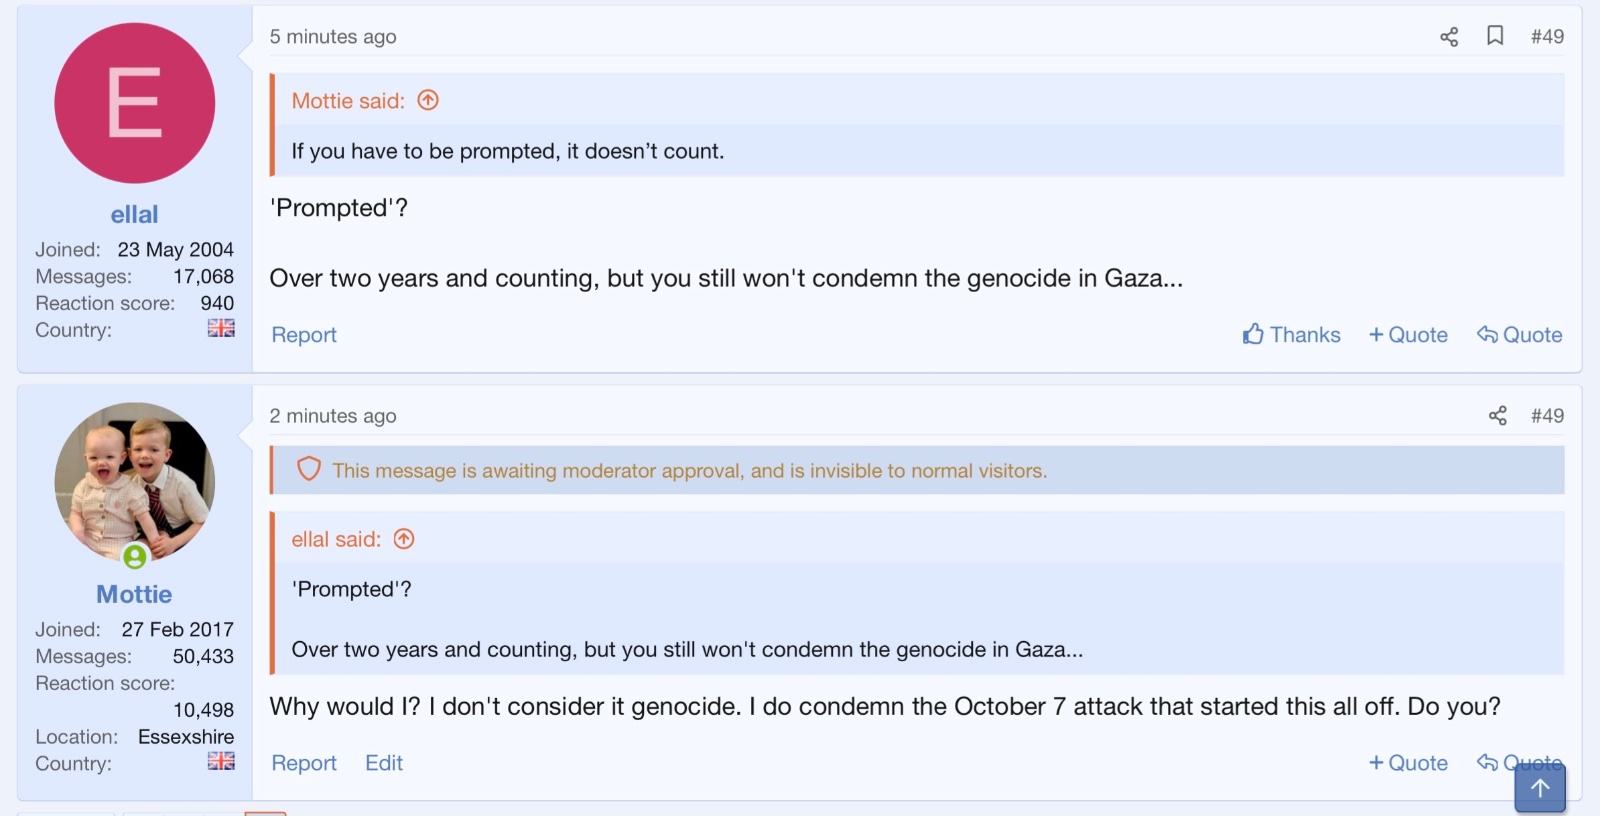Click the share icon on ellal's post

pos(1449,37)
